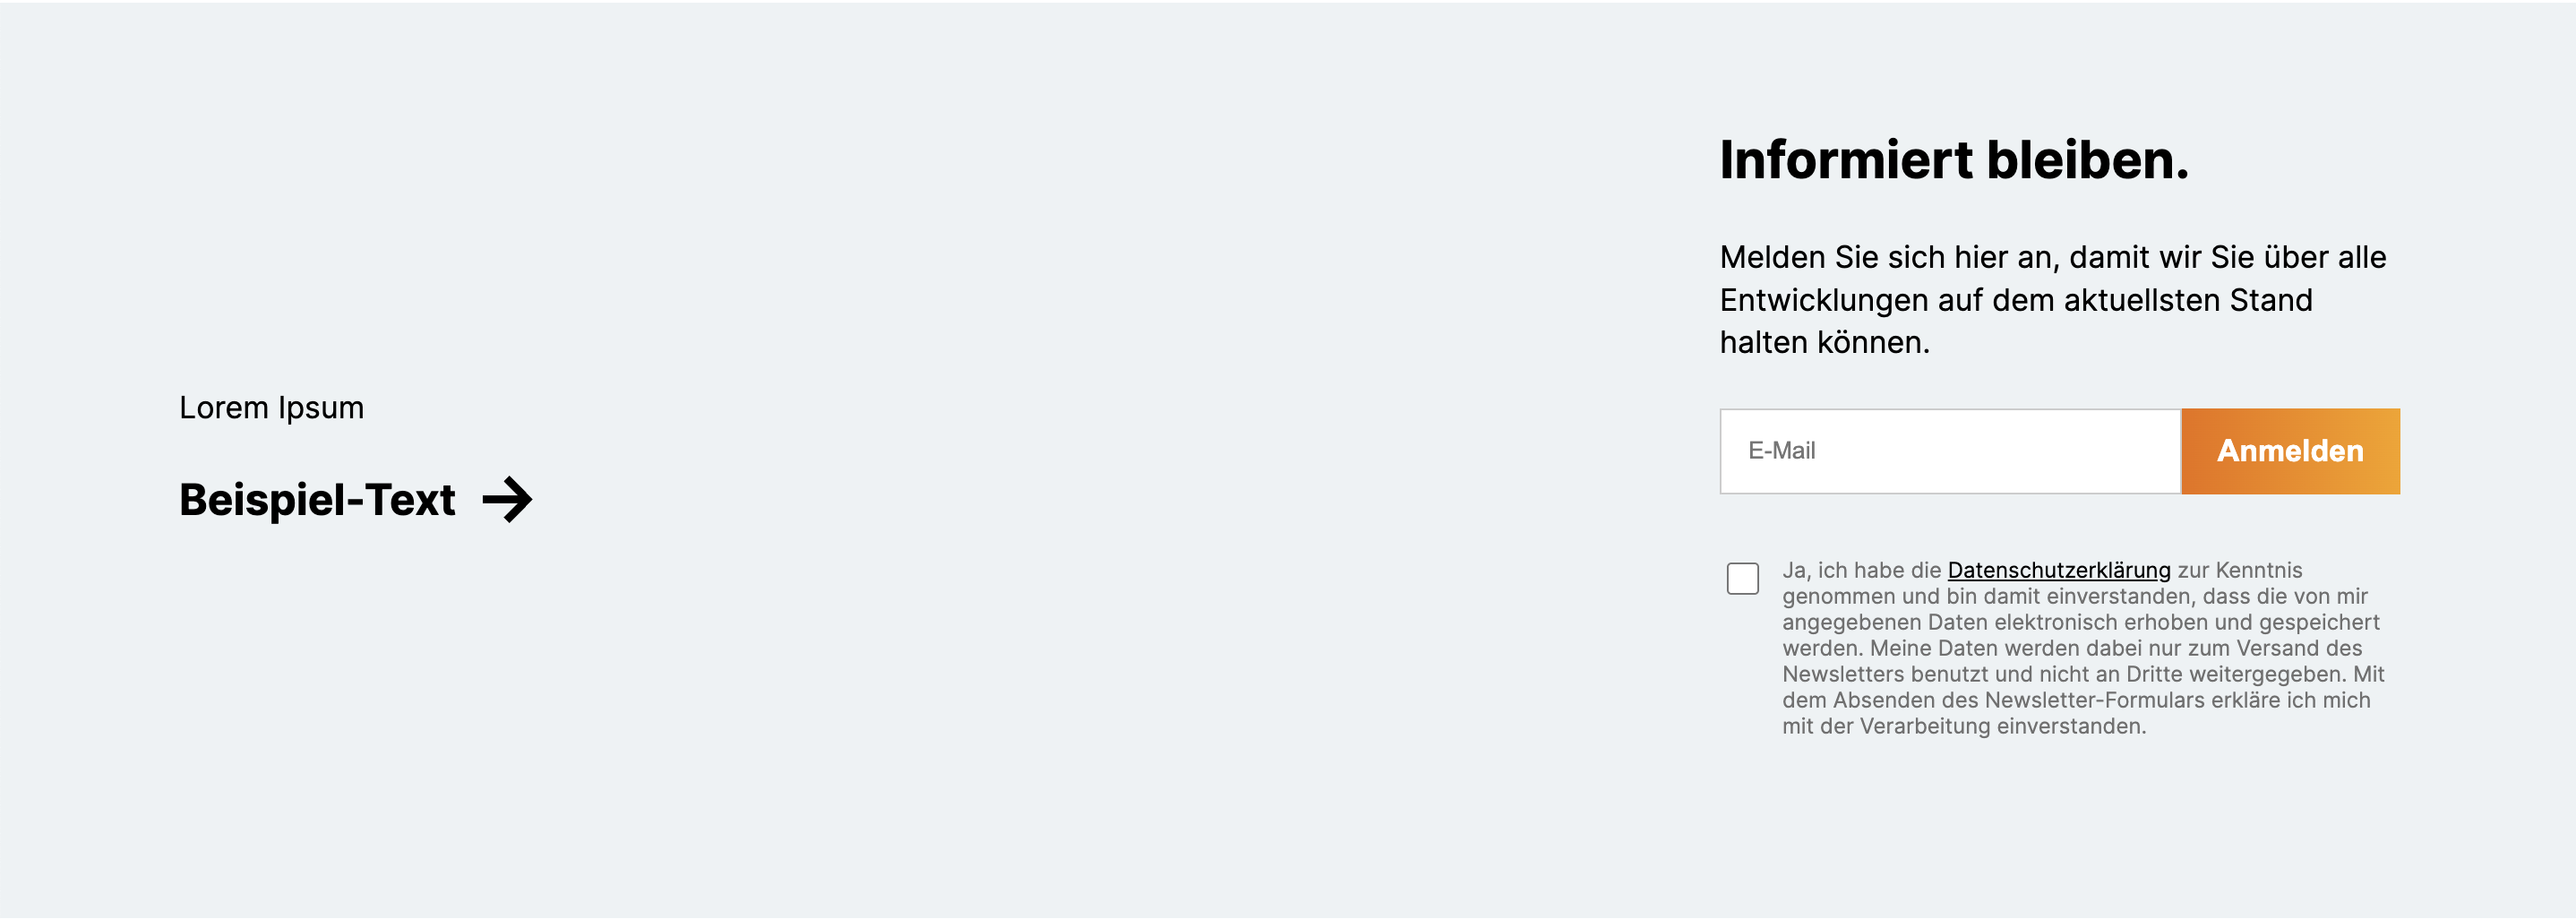
Task: Click the word 'Anmelden' on the button
Action: [2290, 451]
